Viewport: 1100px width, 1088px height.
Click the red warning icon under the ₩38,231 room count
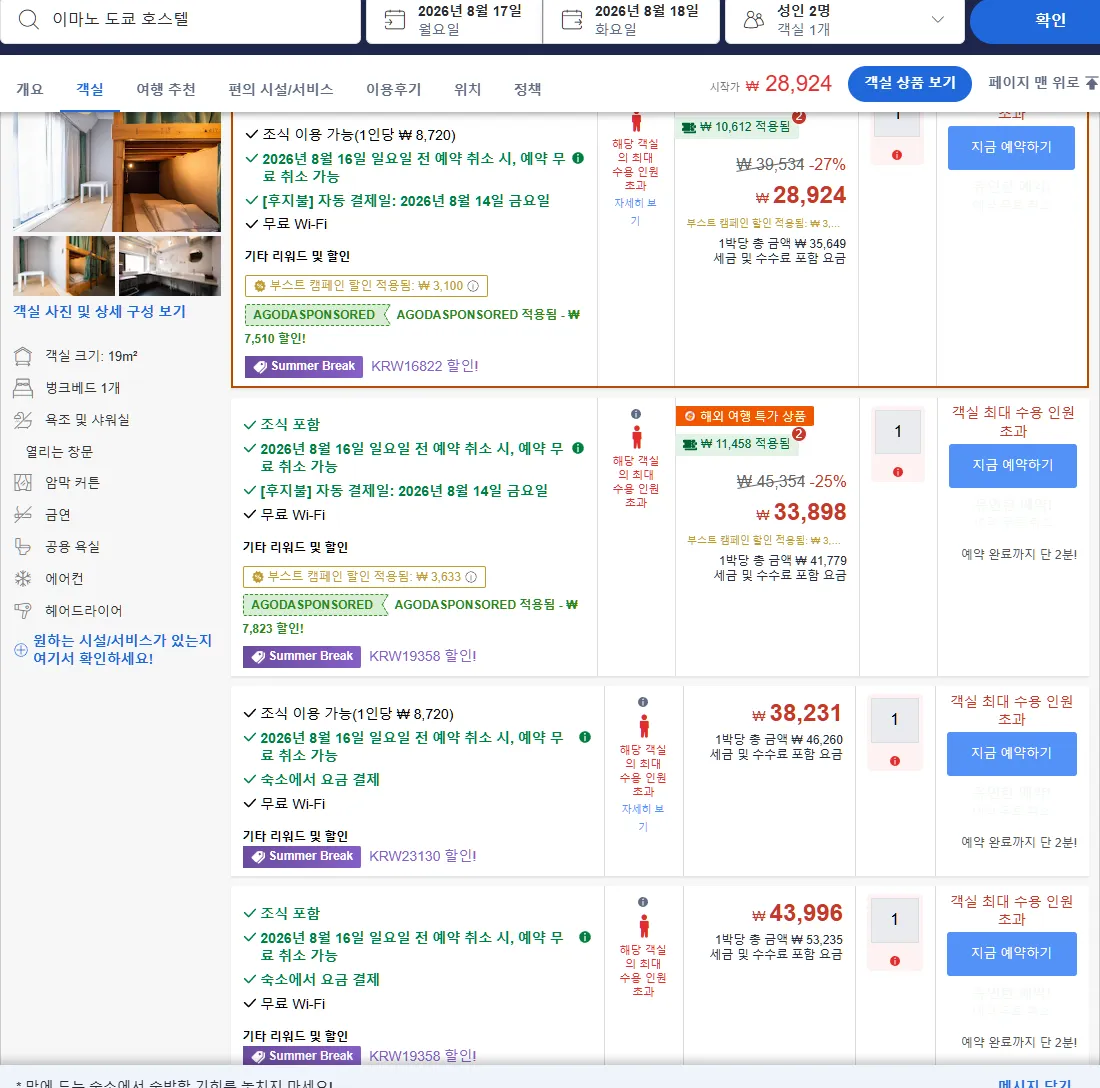point(894,760)
